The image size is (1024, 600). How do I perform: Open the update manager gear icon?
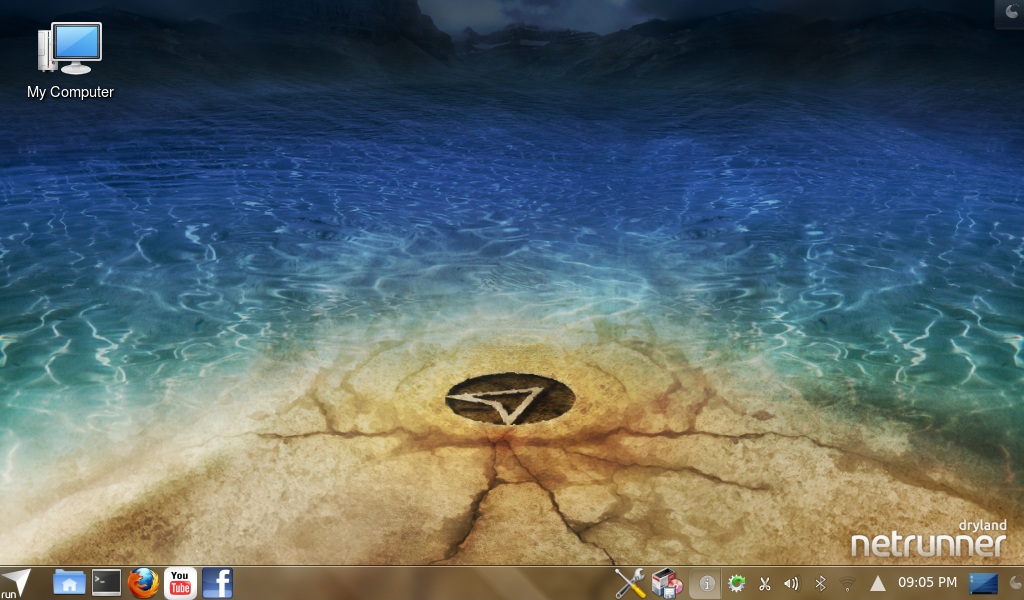737,583
